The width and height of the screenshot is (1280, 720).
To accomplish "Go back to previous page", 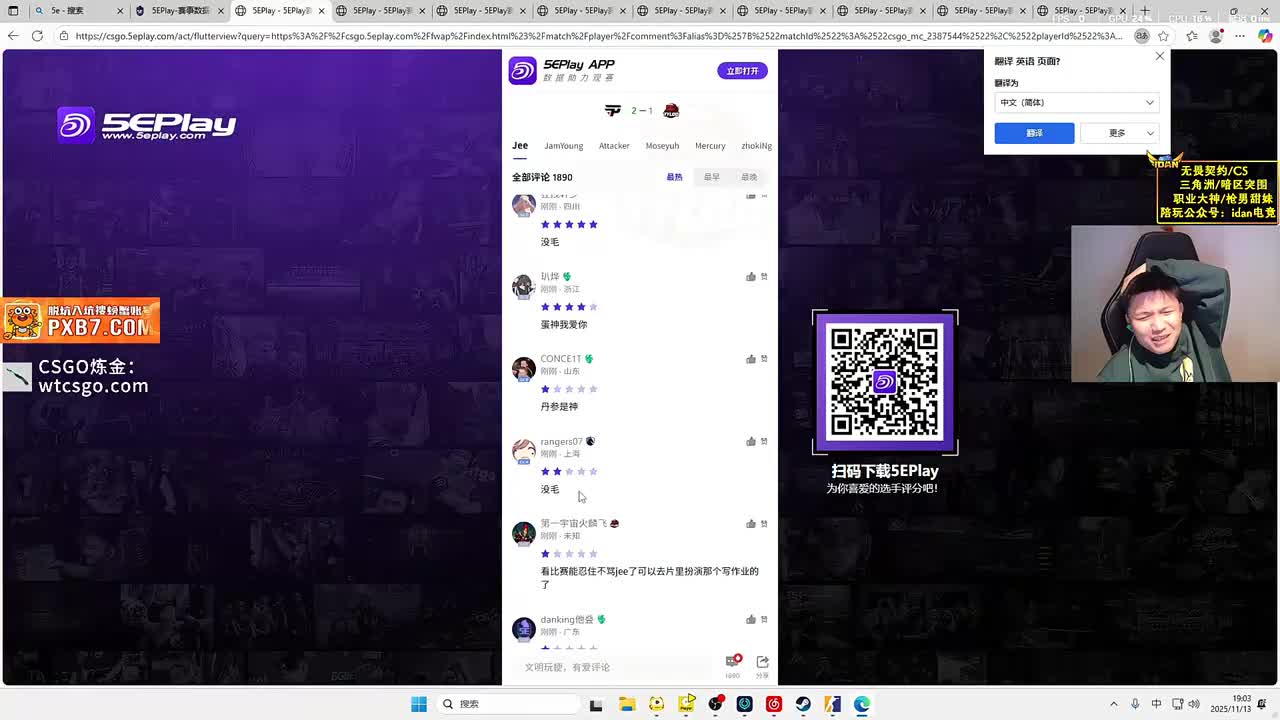I will coord(13,35).
